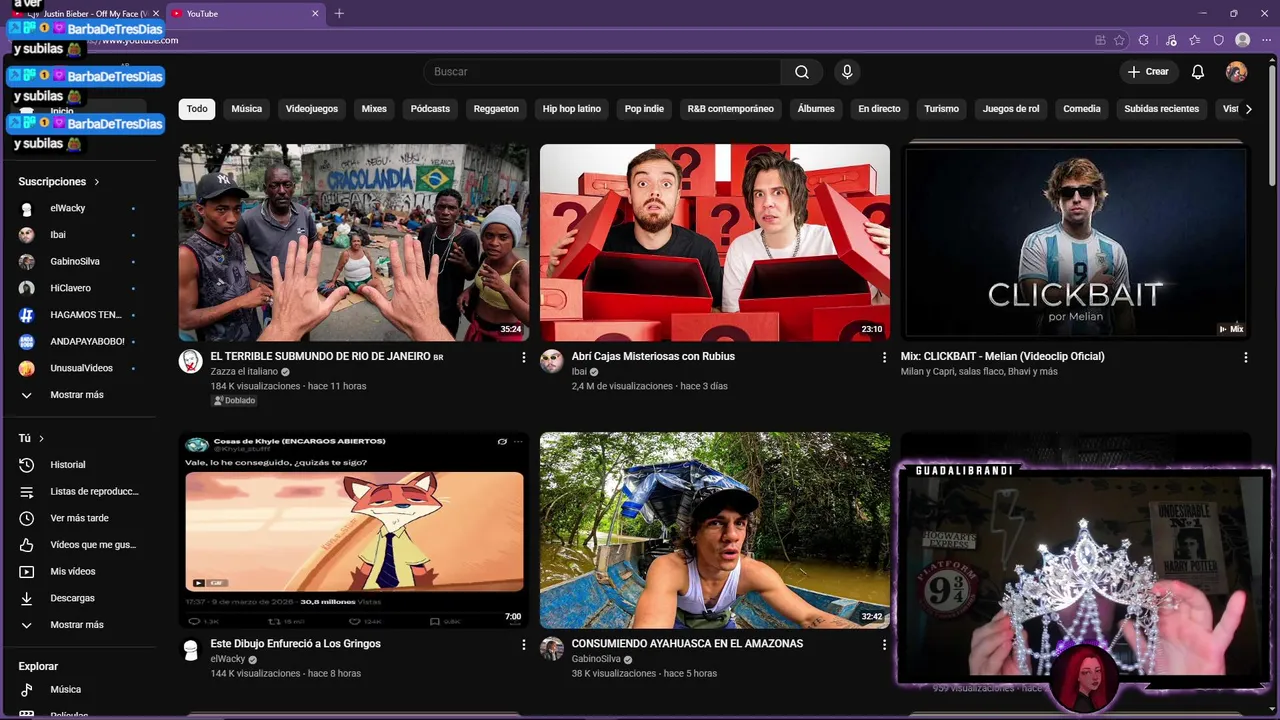Select the Videojuegos filter chip
The image size is (1280, 720).
click(312, 109)
